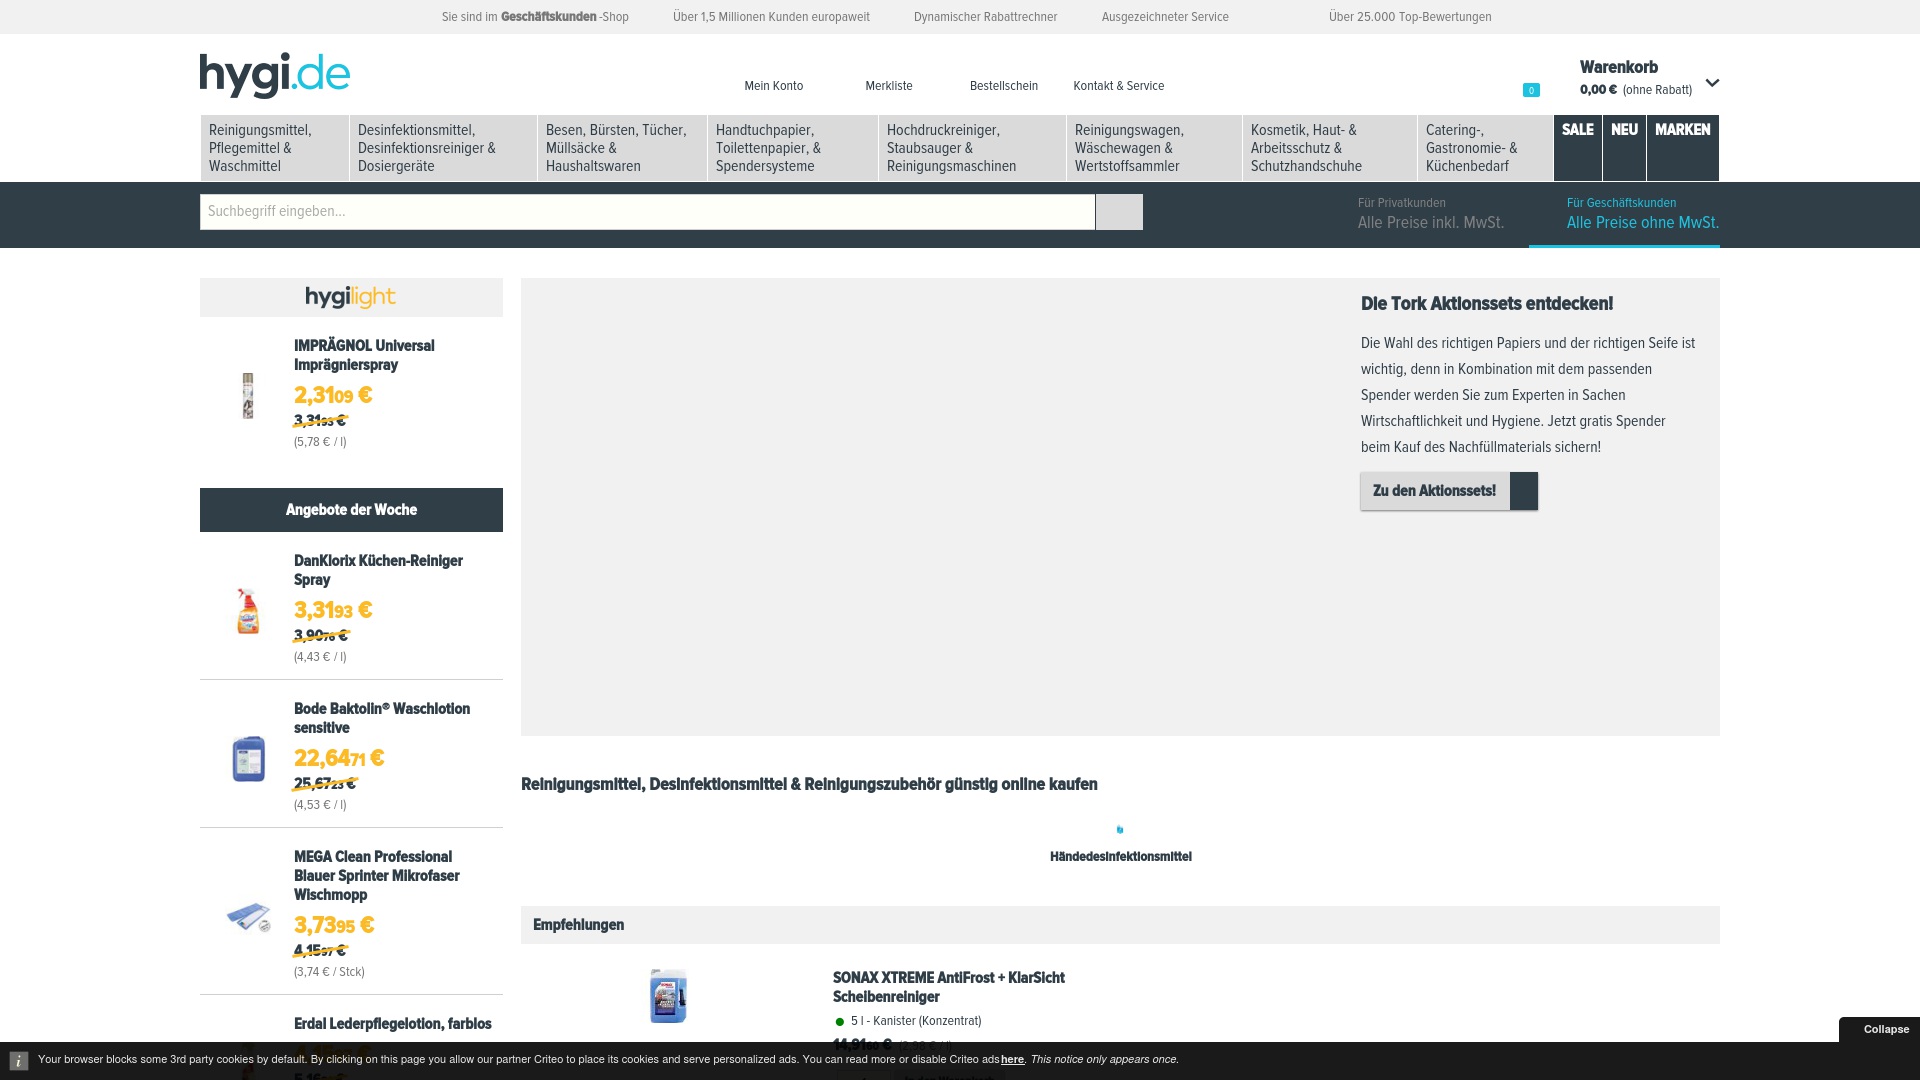Open the NEU tab
The width and height of the screenshot is (1920, 1080).
pyautogui.click(x=1624, y=148)
